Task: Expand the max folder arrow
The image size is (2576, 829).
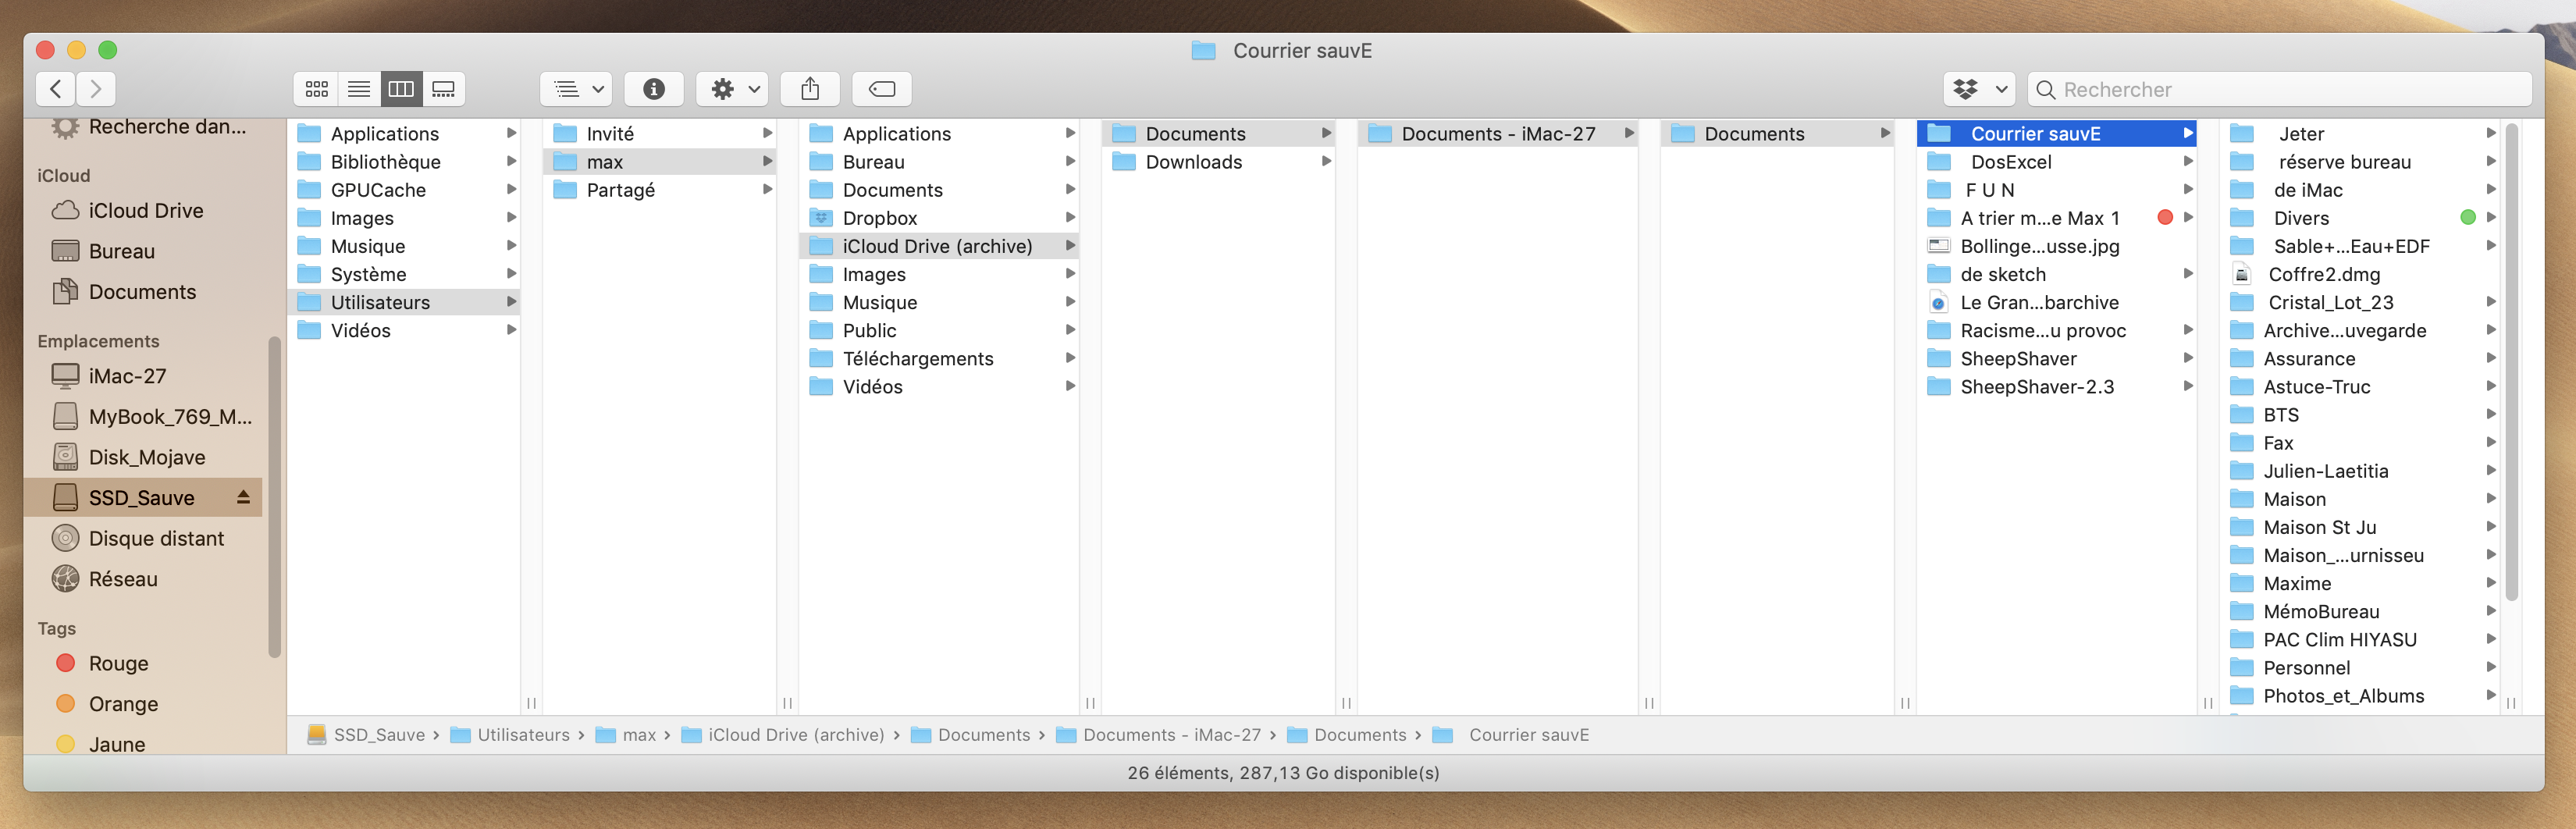Action: click(x=767, y=162)
